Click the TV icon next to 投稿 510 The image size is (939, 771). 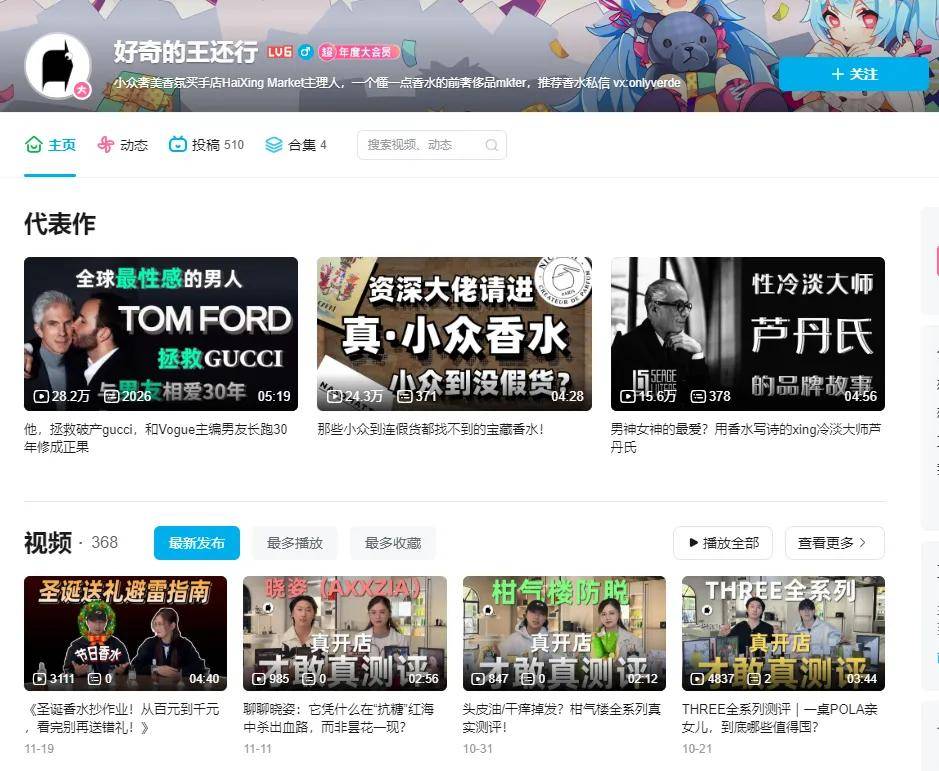tap(177, 145)
